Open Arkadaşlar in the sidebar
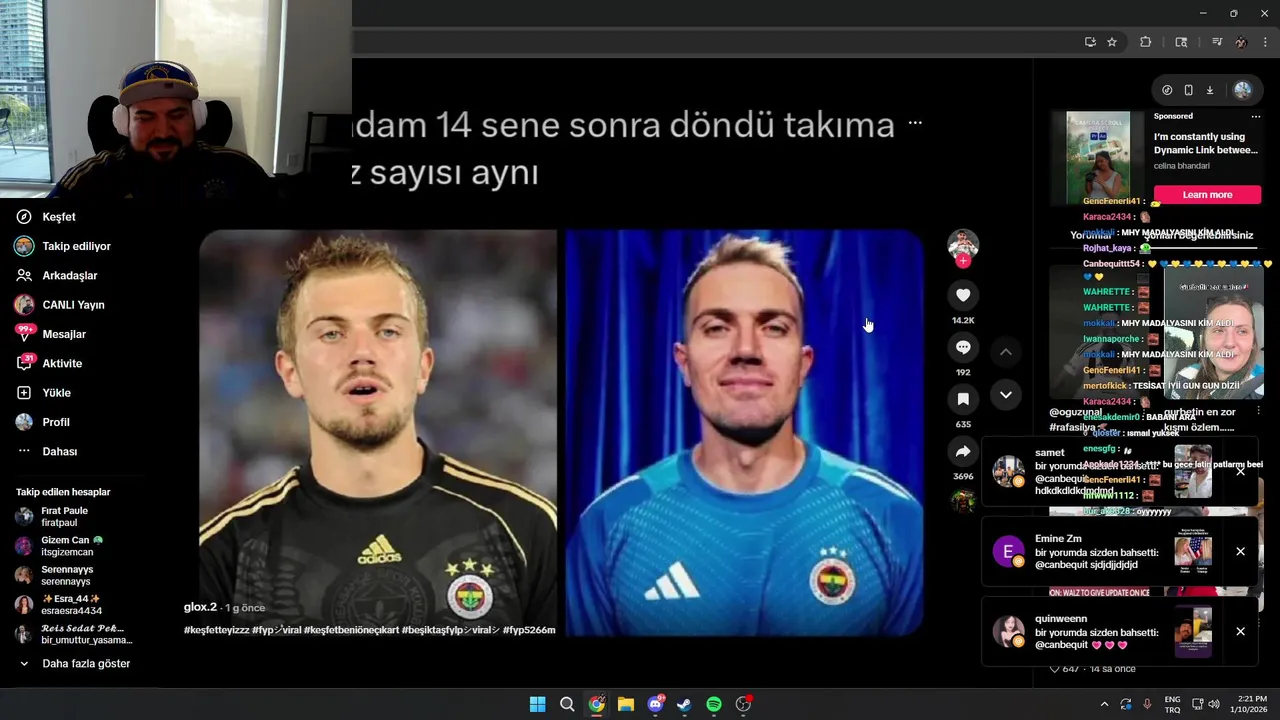Screen dimensions: 1280x720 57,275
